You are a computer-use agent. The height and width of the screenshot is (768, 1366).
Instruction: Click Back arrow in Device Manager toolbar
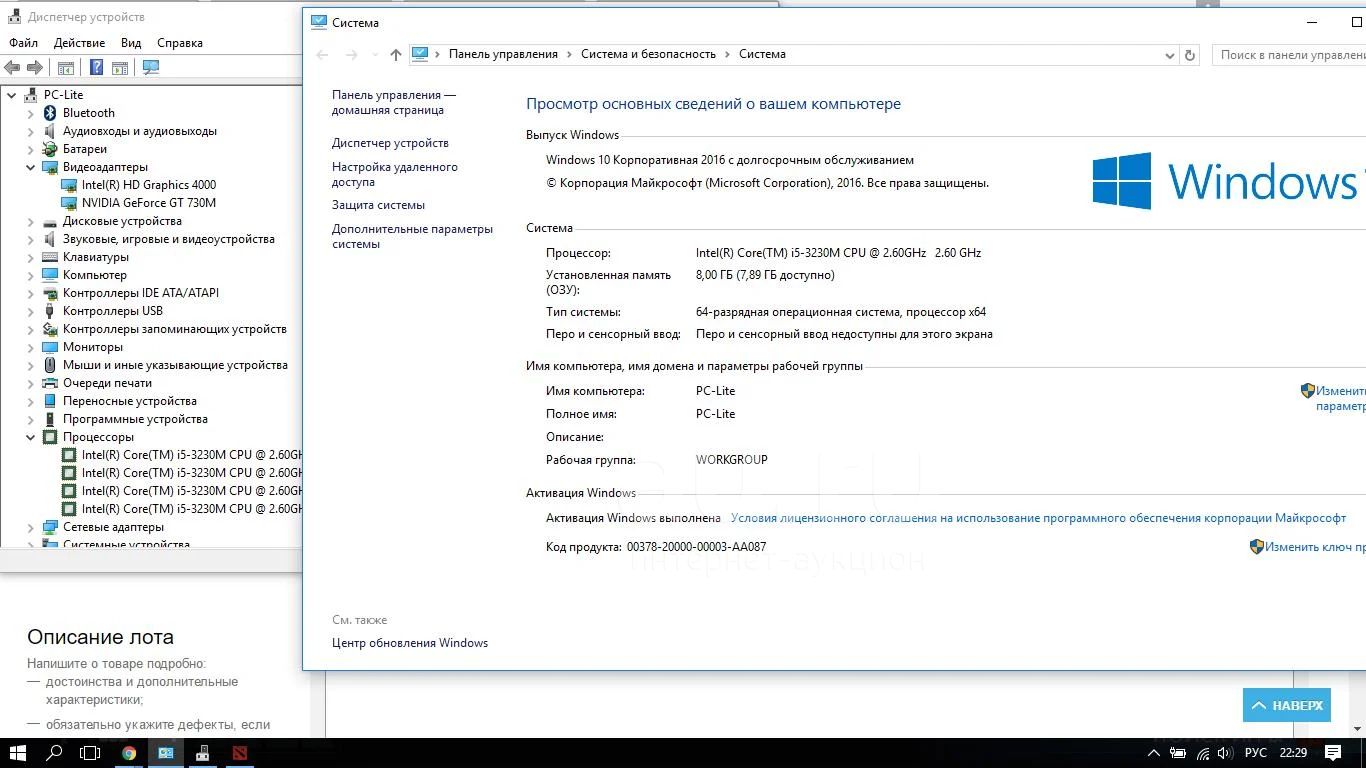point(12,68)
